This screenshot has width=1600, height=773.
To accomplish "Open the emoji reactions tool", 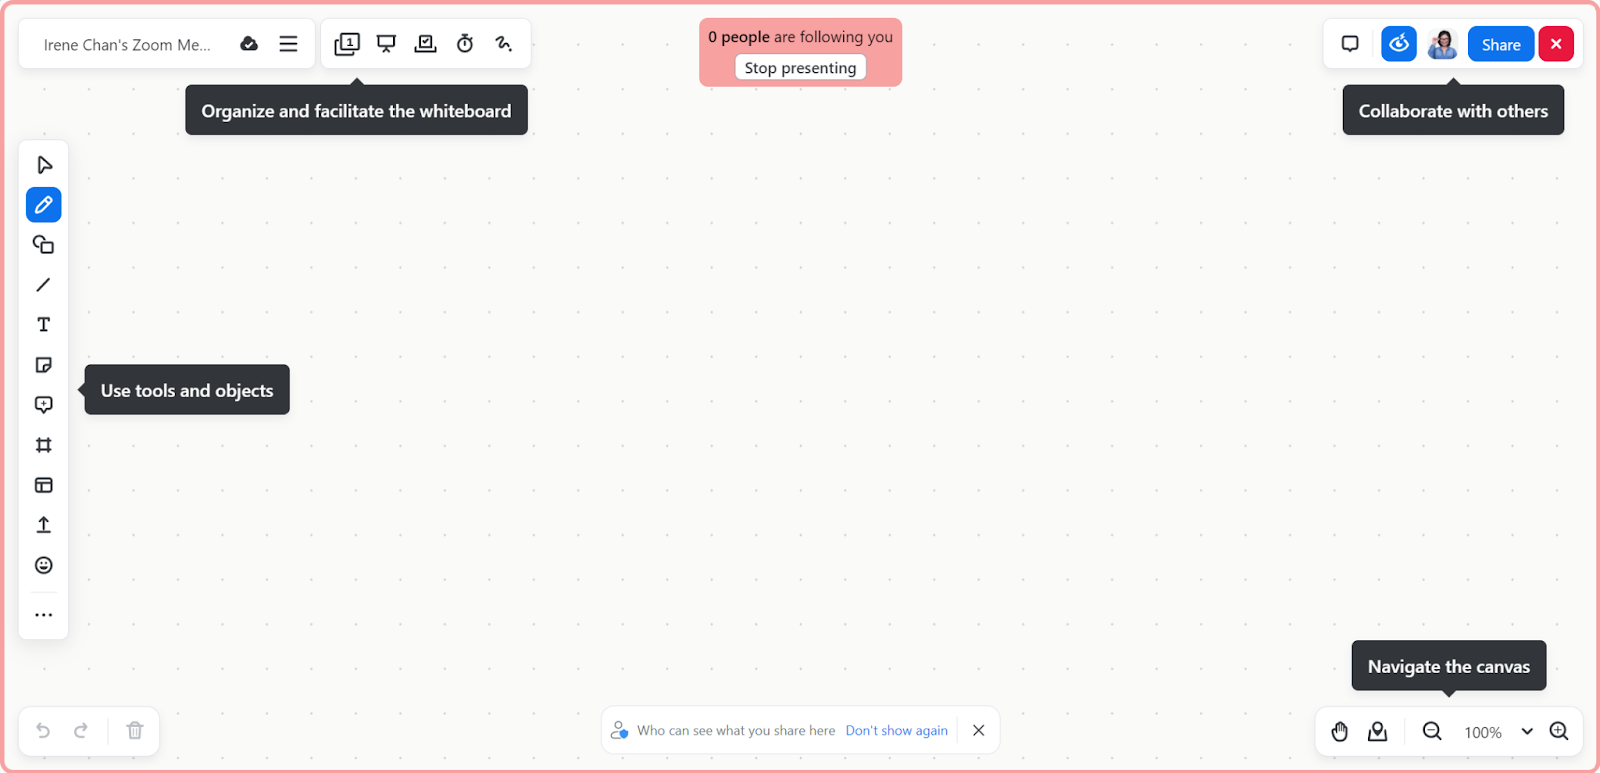I will (x=44, y=565).
